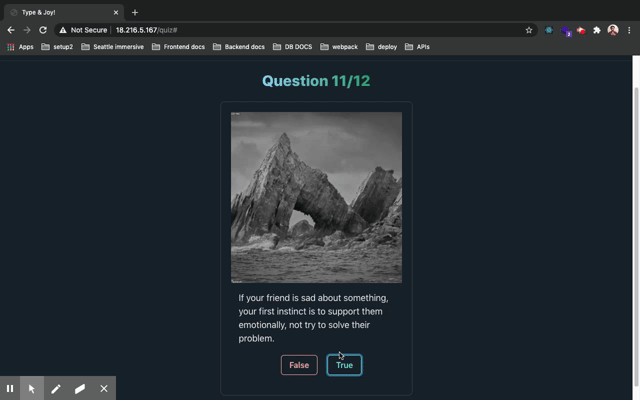Select the cursor pointer tool

point(32,388)
